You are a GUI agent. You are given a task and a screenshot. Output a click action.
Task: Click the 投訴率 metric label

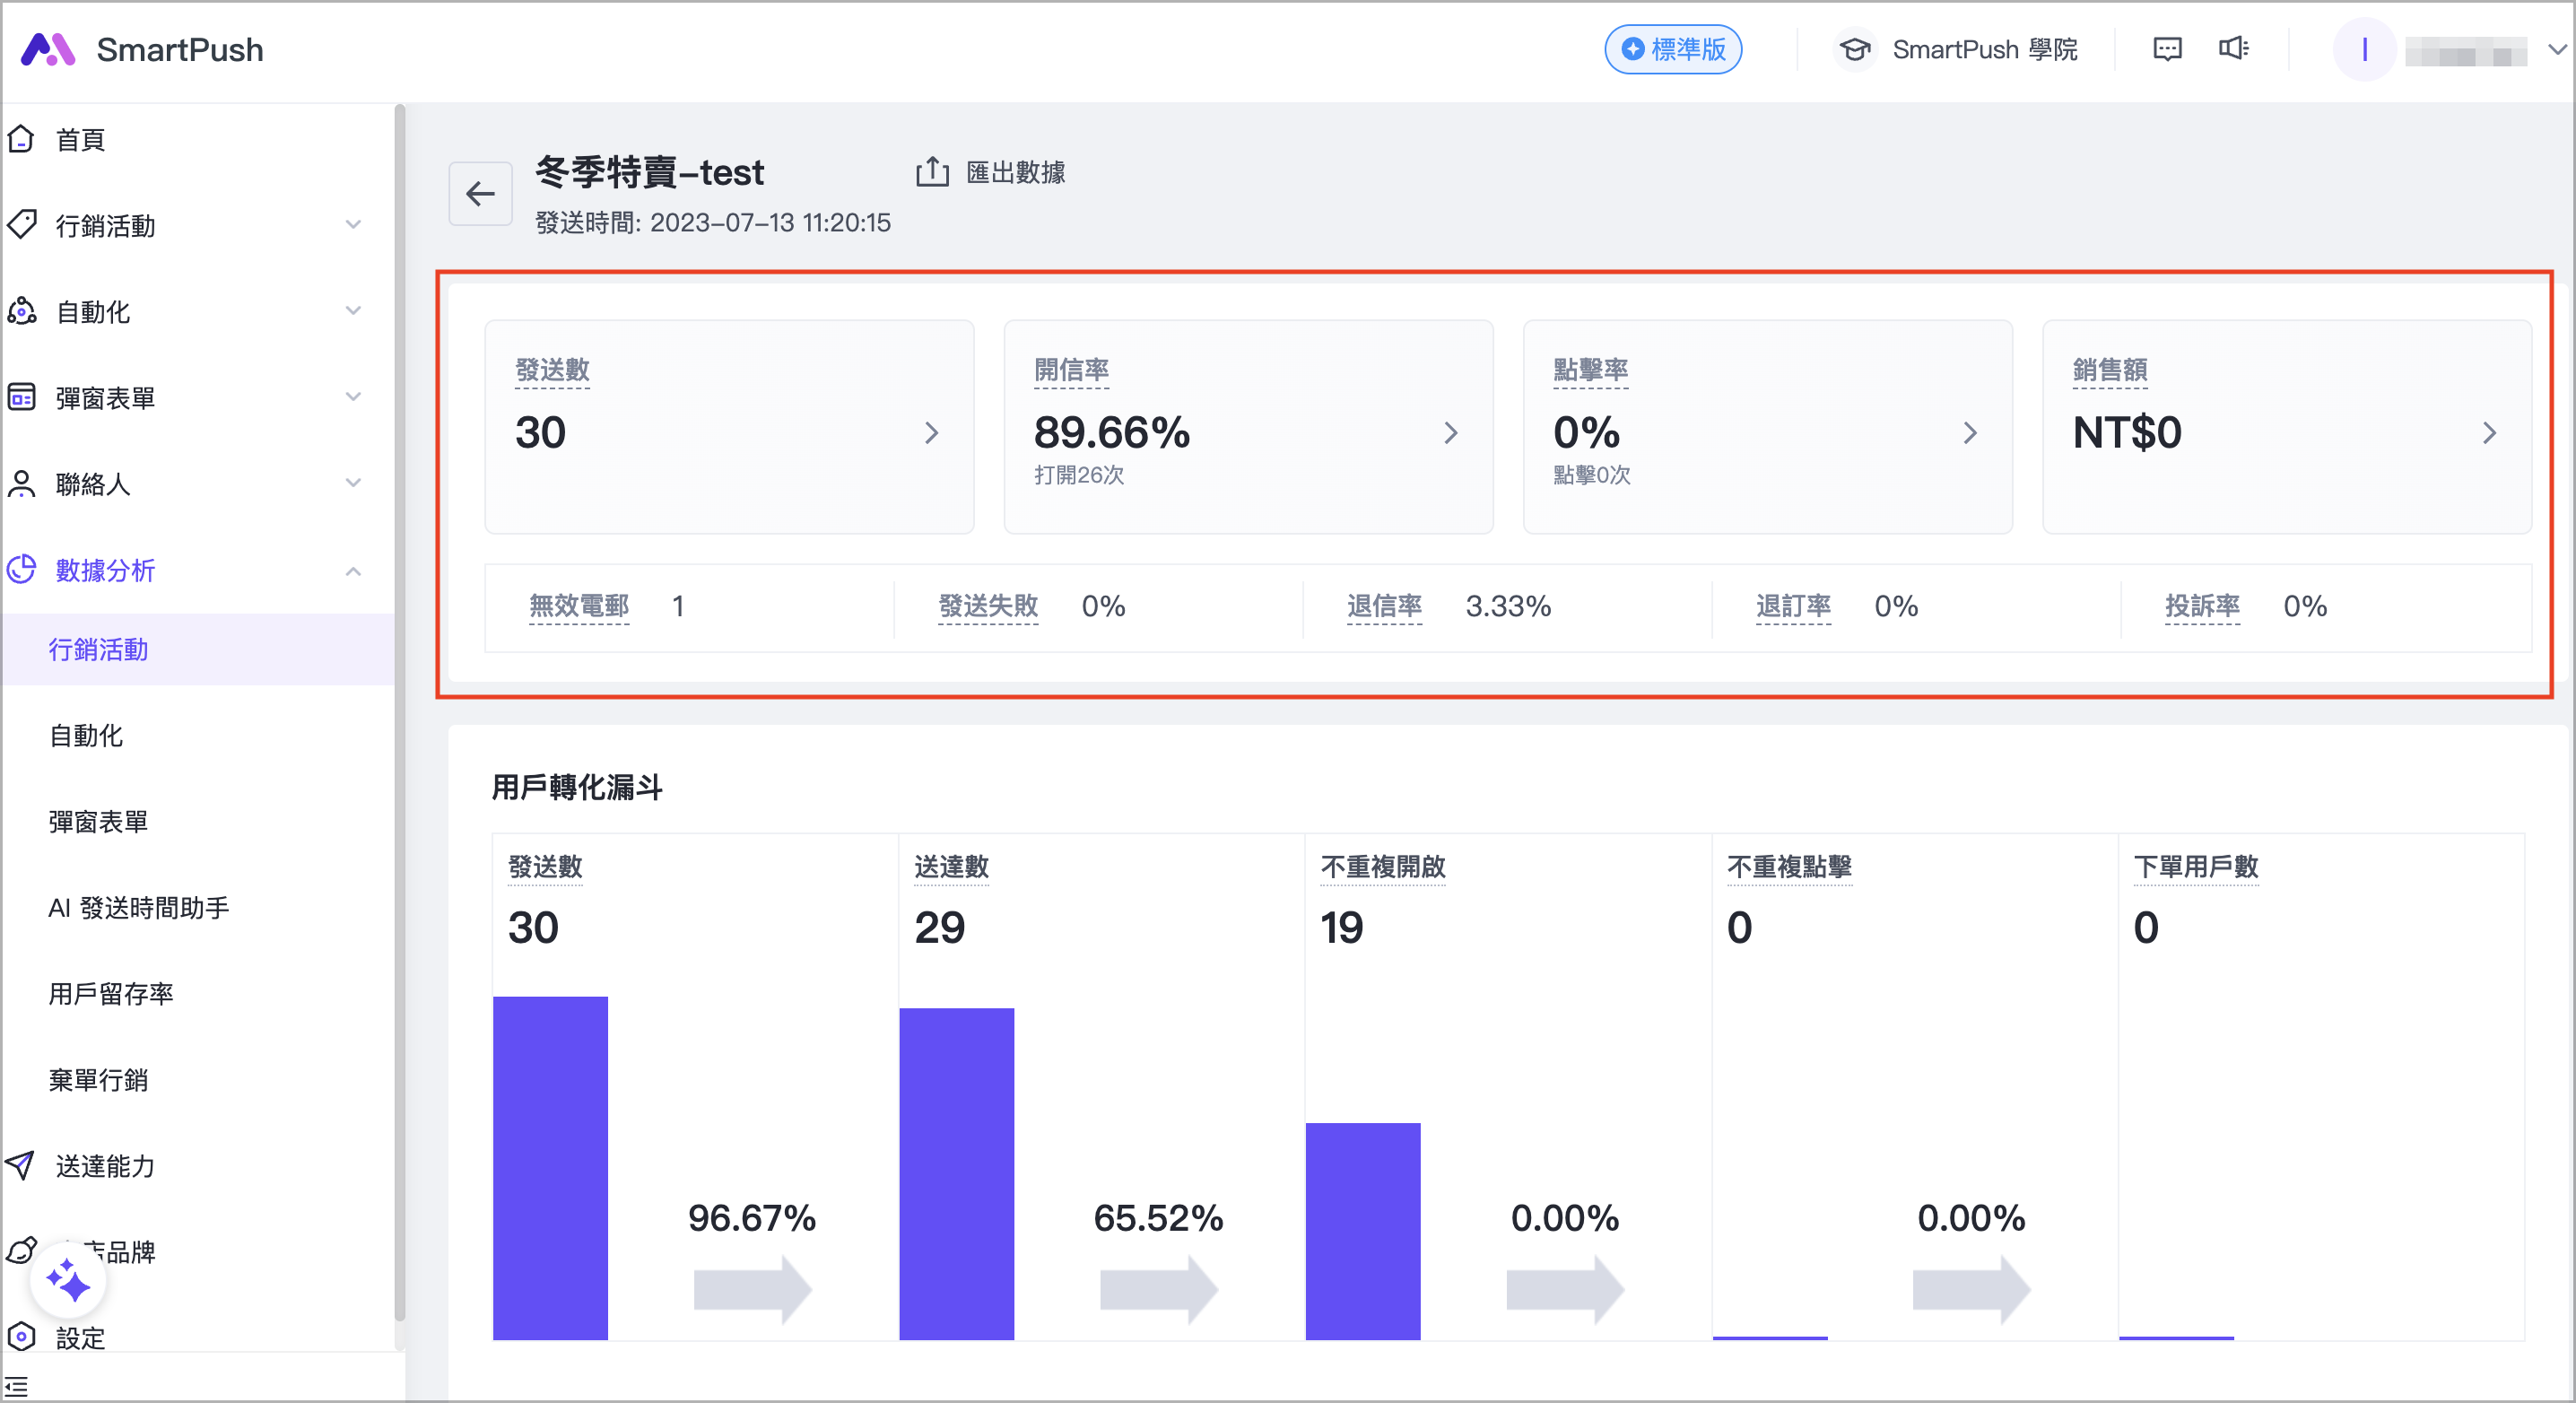[2202, 606]
